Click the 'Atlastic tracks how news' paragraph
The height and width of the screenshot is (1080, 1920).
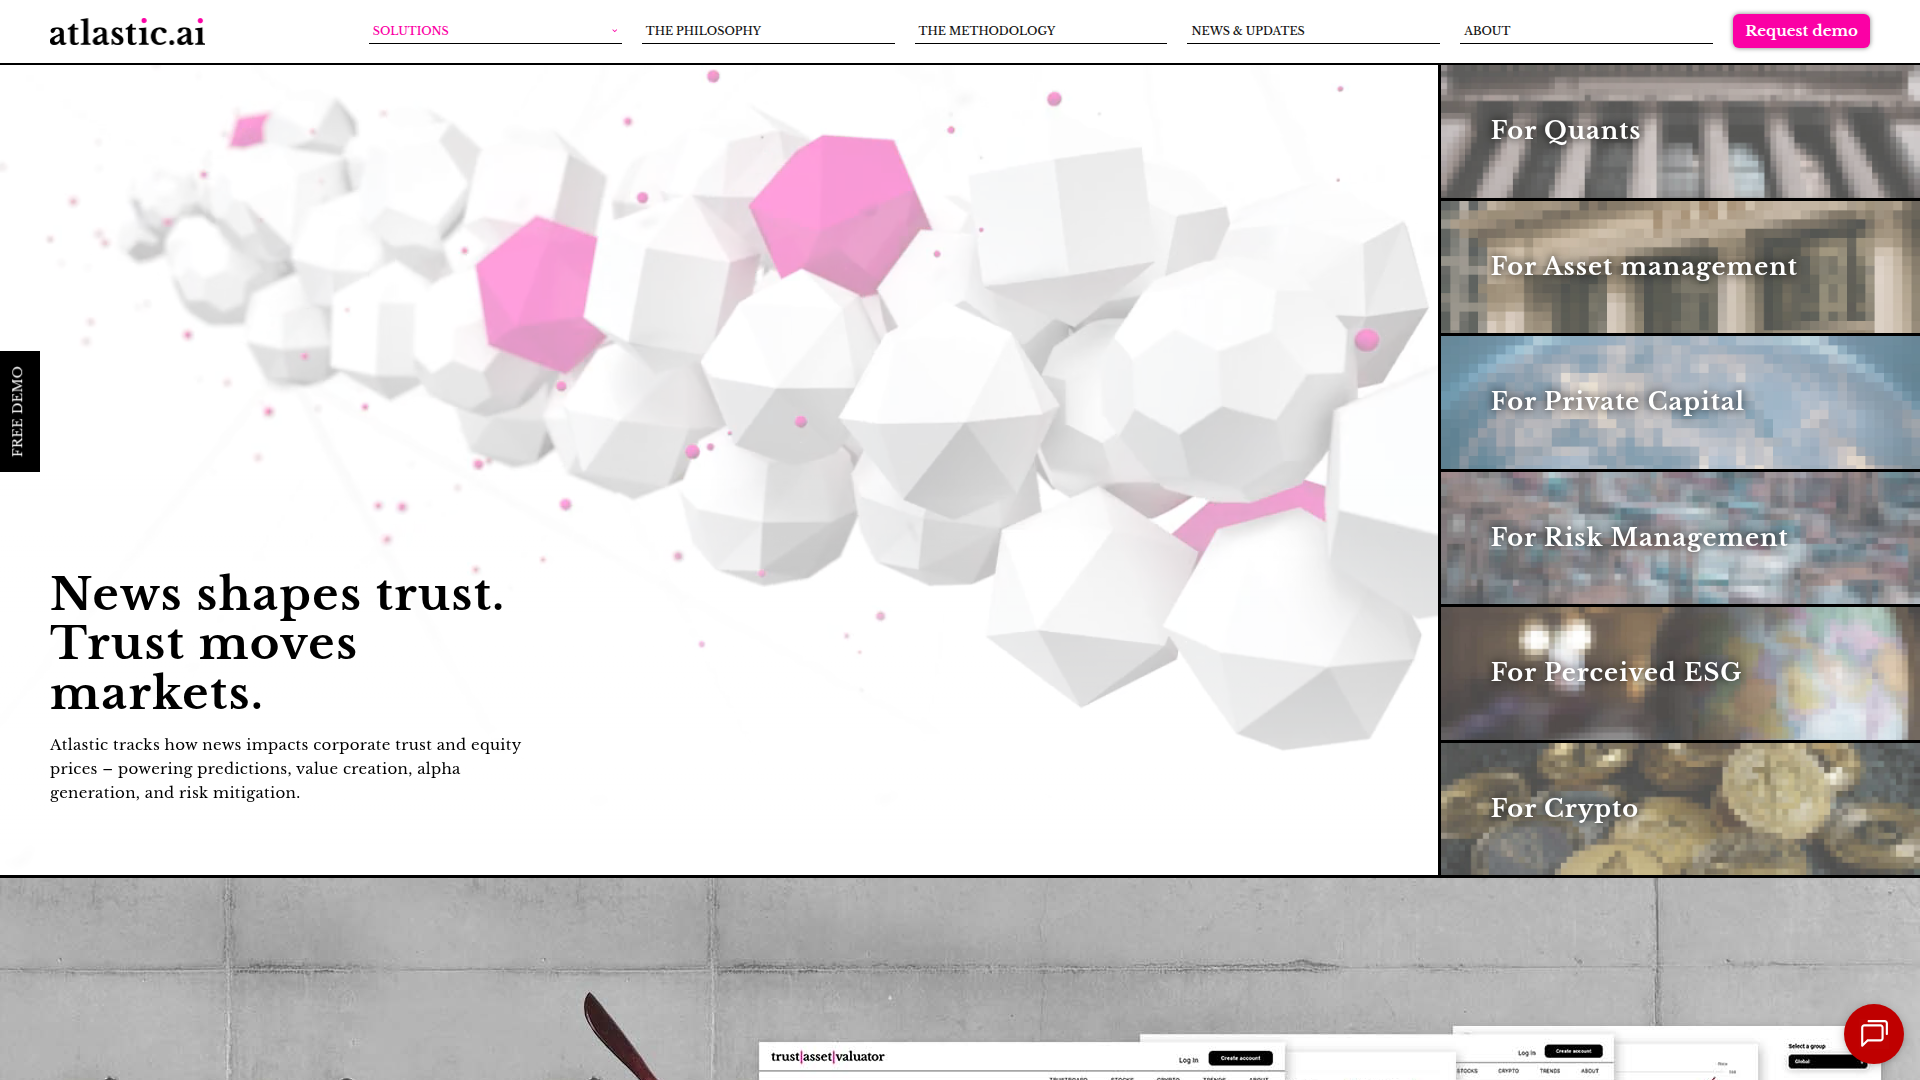(x=286, y=769)
